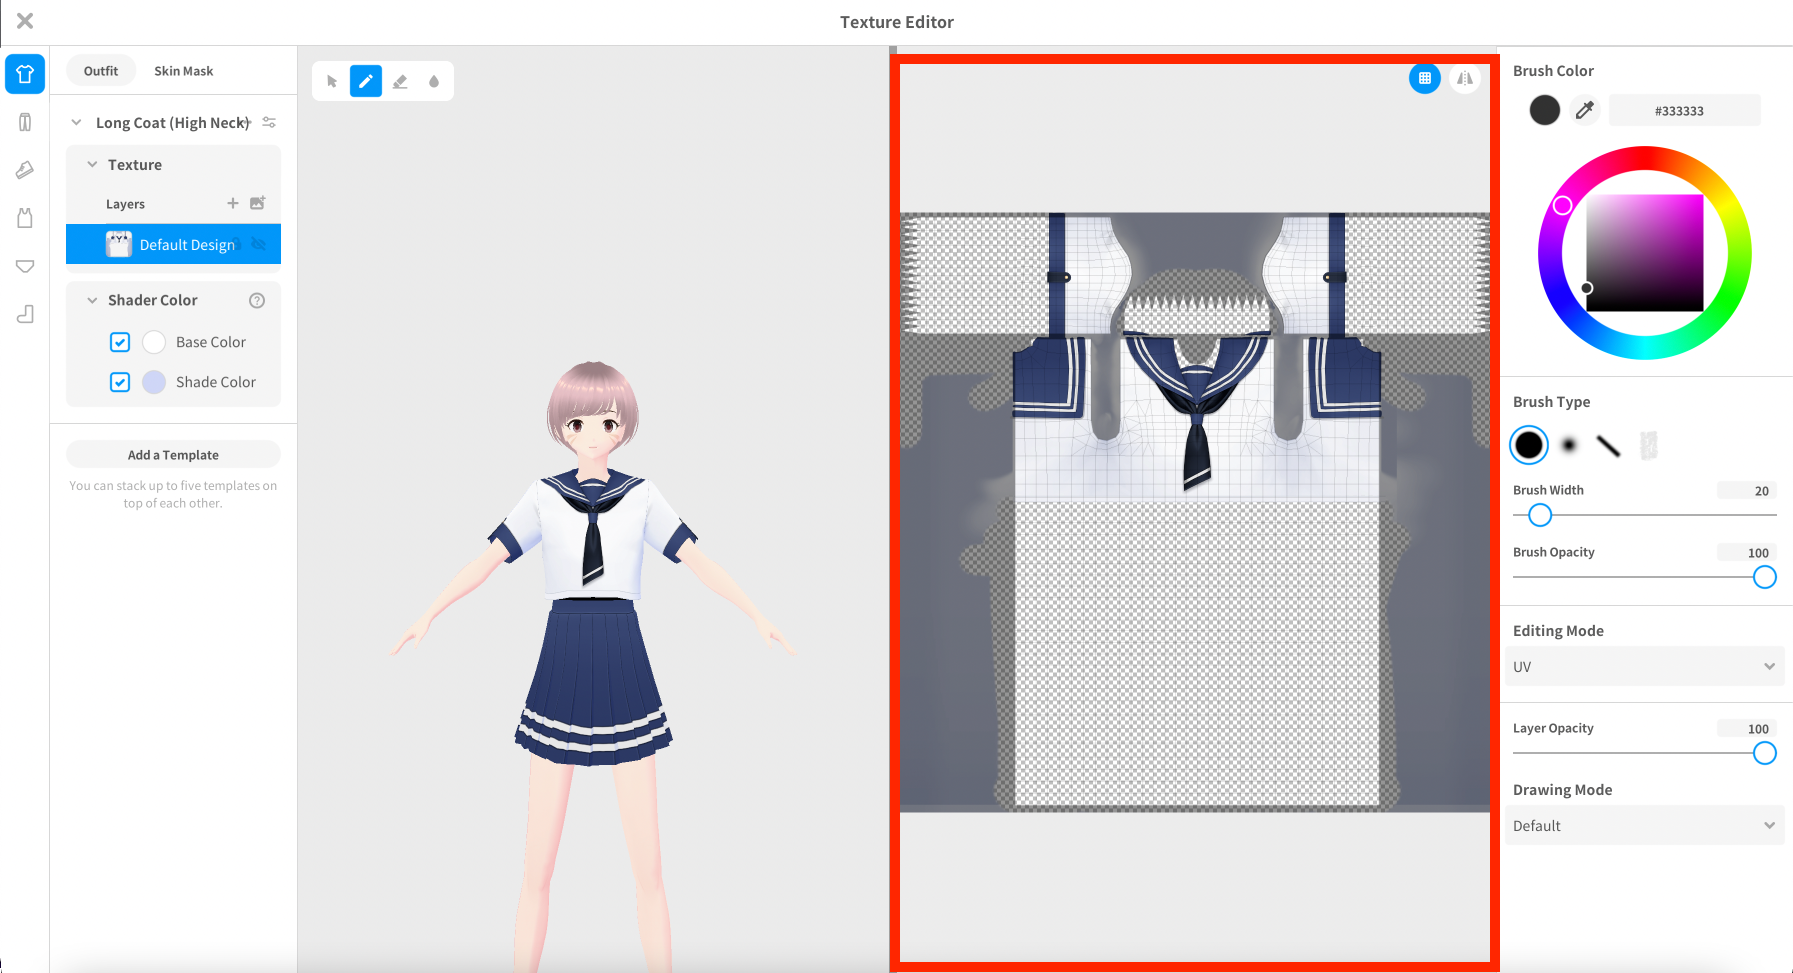This screenshot has width=1793, height=973.
Task: Click the Add a Template button
Action: click(173, 455)
